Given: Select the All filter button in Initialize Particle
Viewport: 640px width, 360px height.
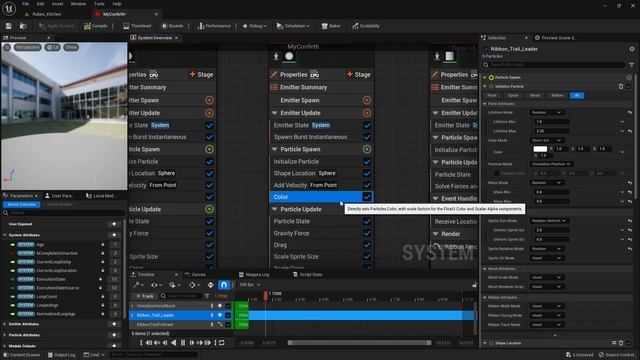Looking at the screenshot, I should (577, 96).
